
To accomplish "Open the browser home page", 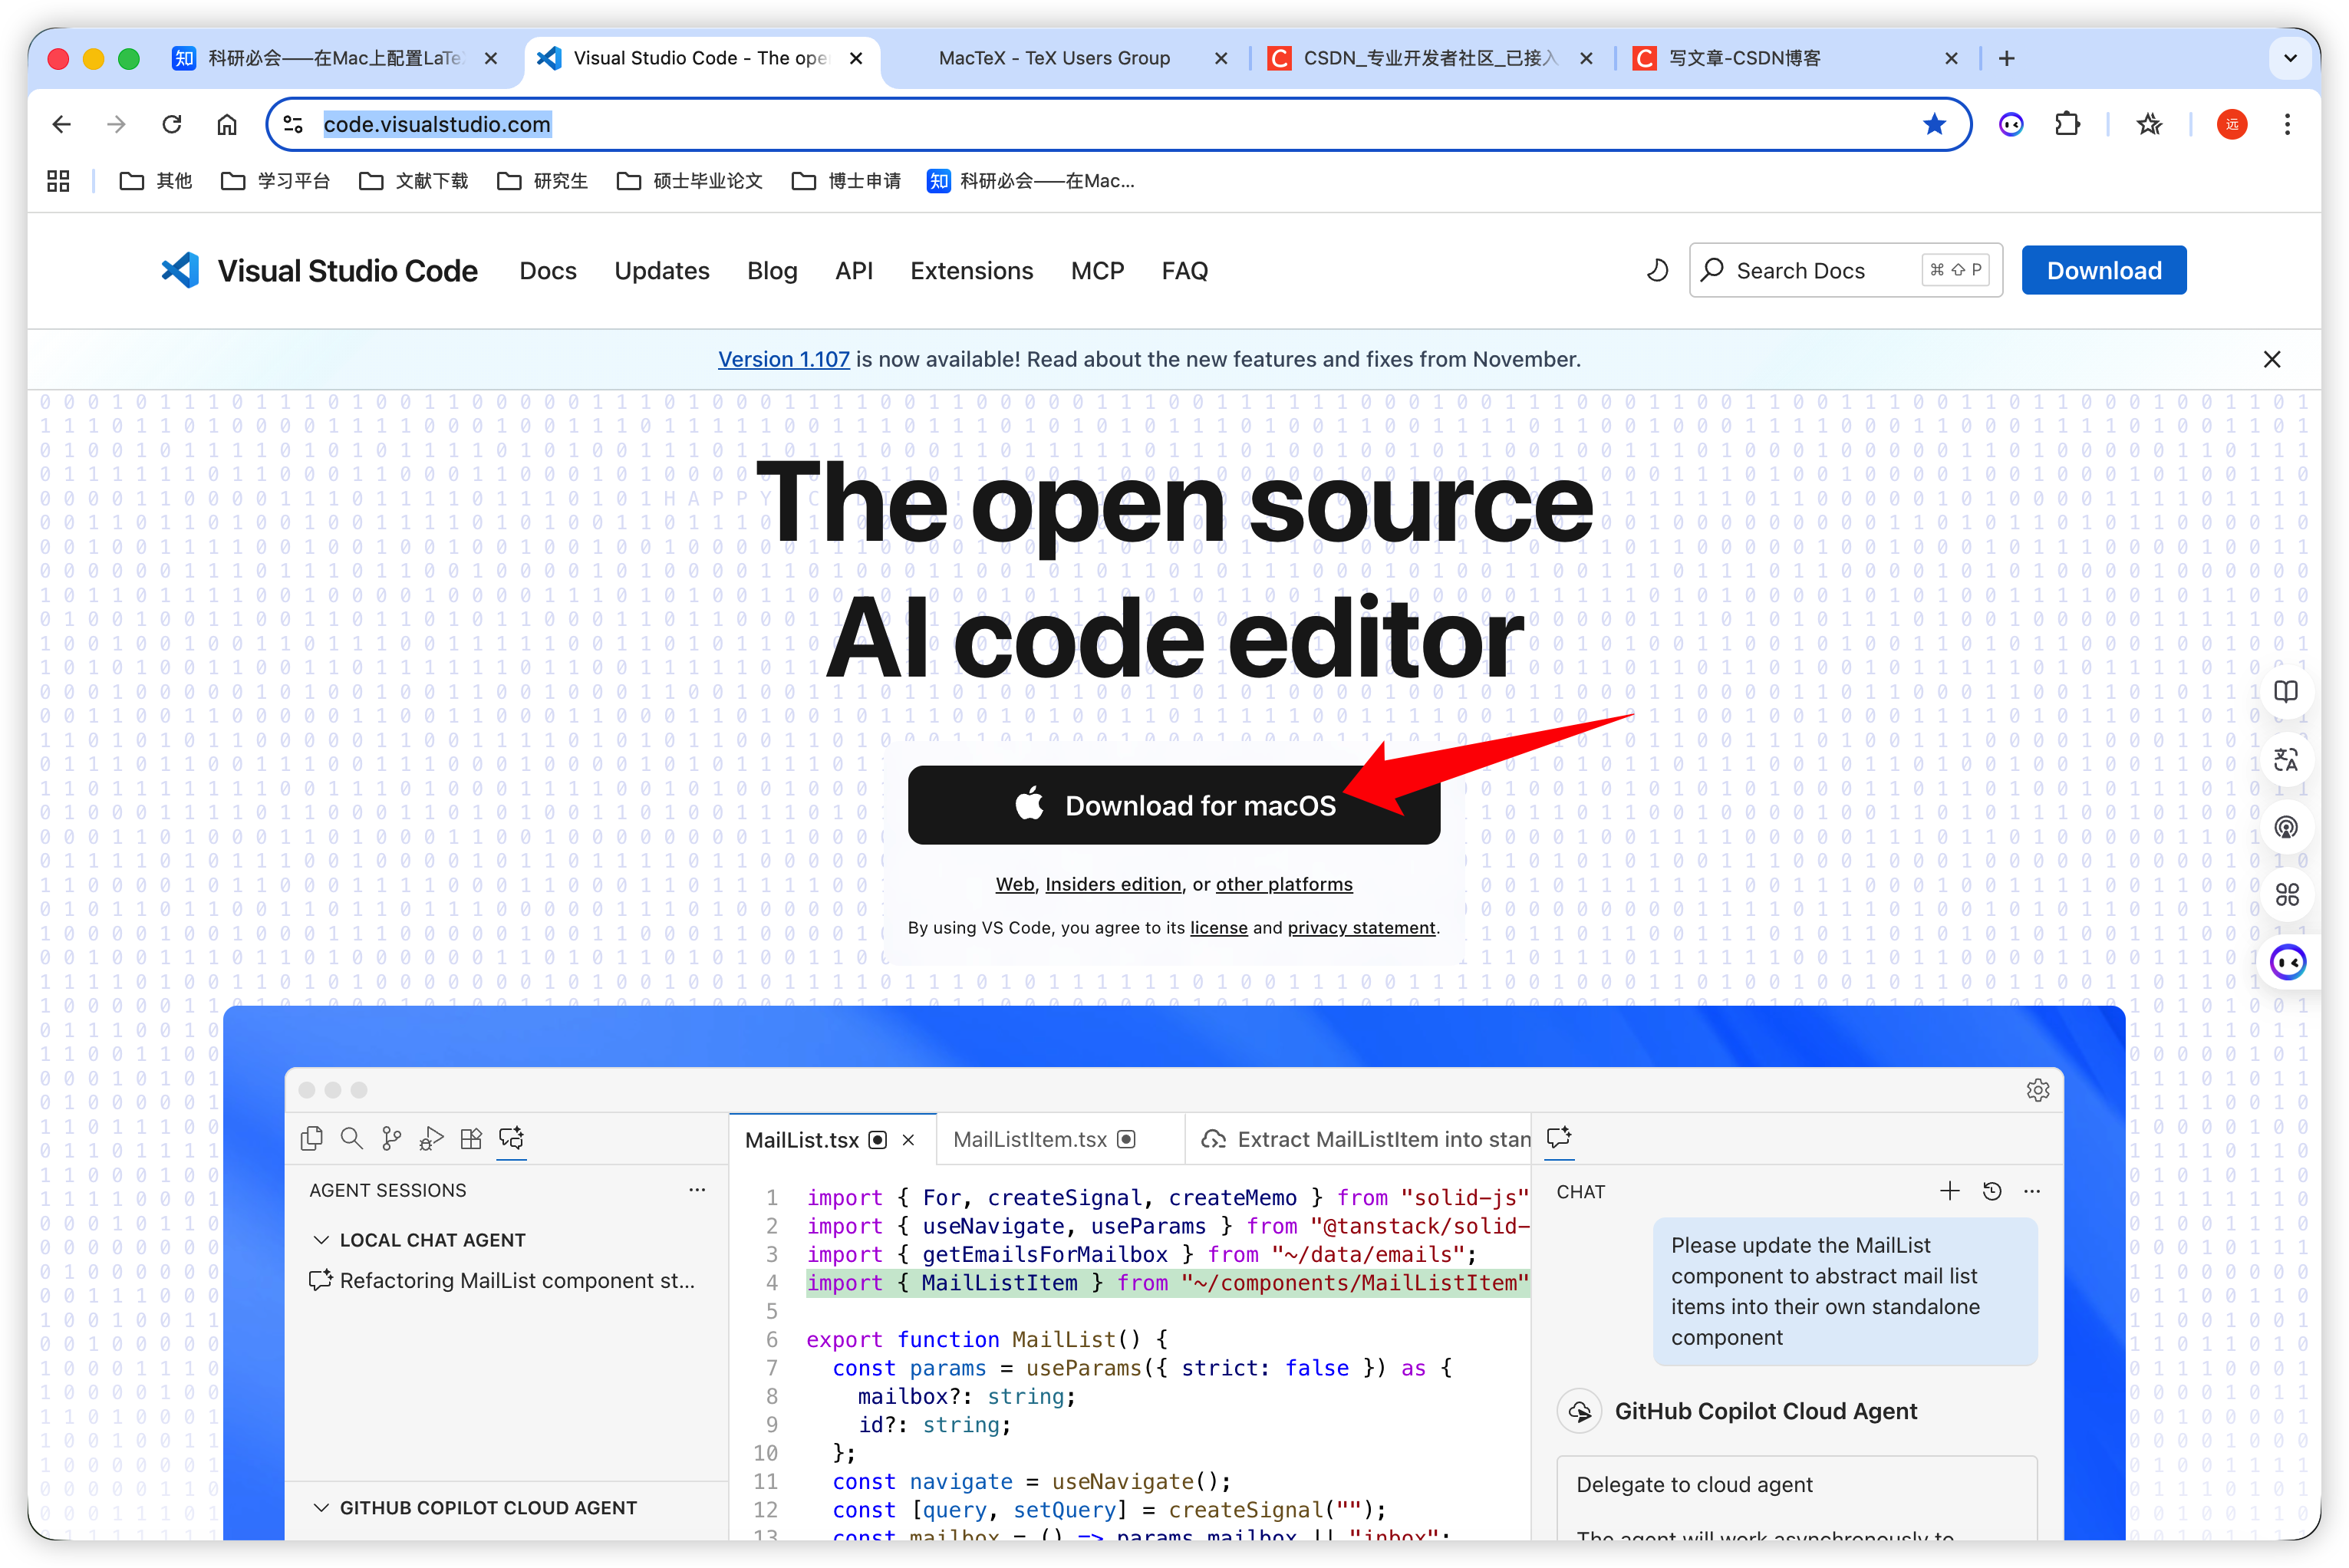I will tap(227, 124).
